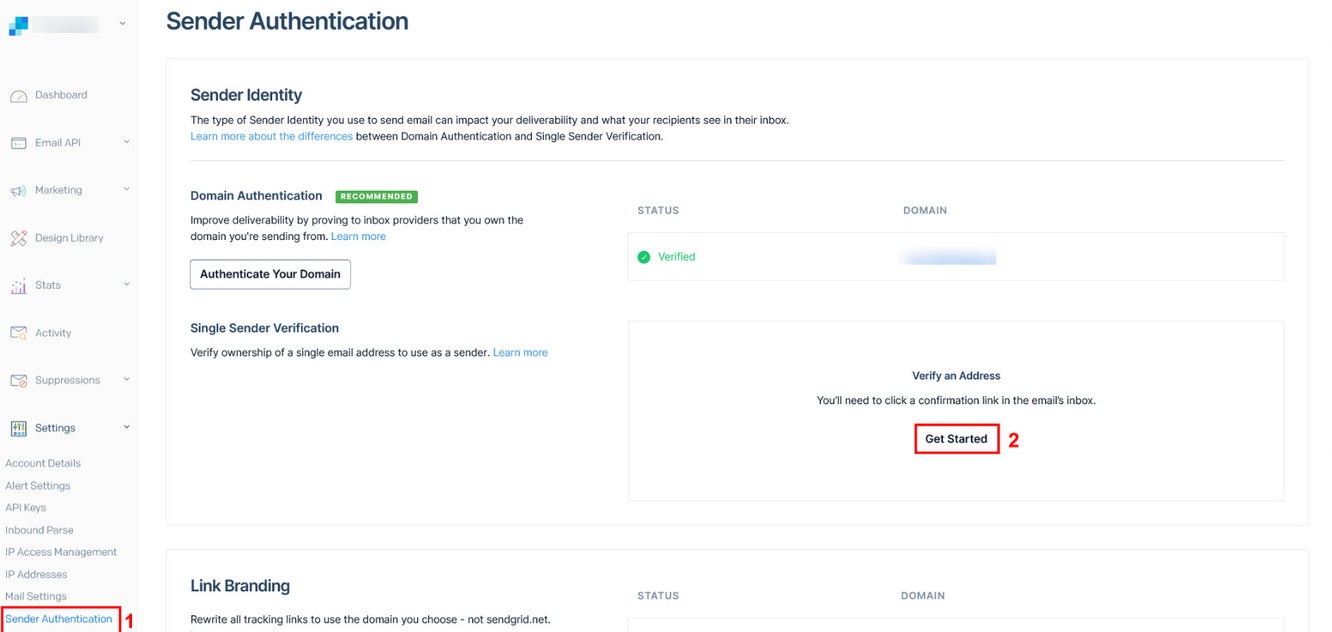The width and height of the screenshot is (1332, 632).
Task: Open the account switcher chevron beside logo
Action: tap(122, 24)
